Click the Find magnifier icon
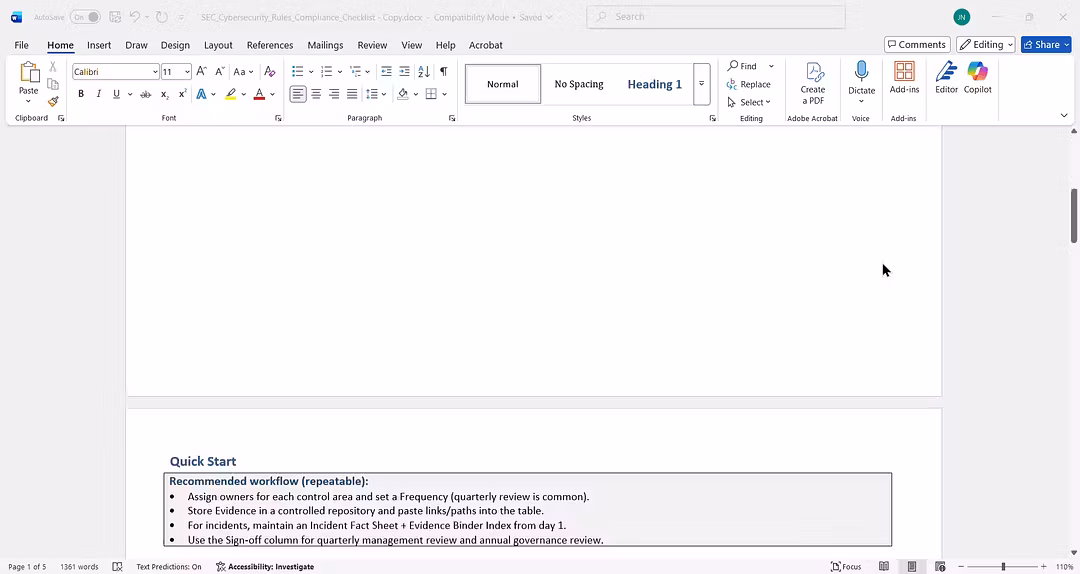 point(733,65)
